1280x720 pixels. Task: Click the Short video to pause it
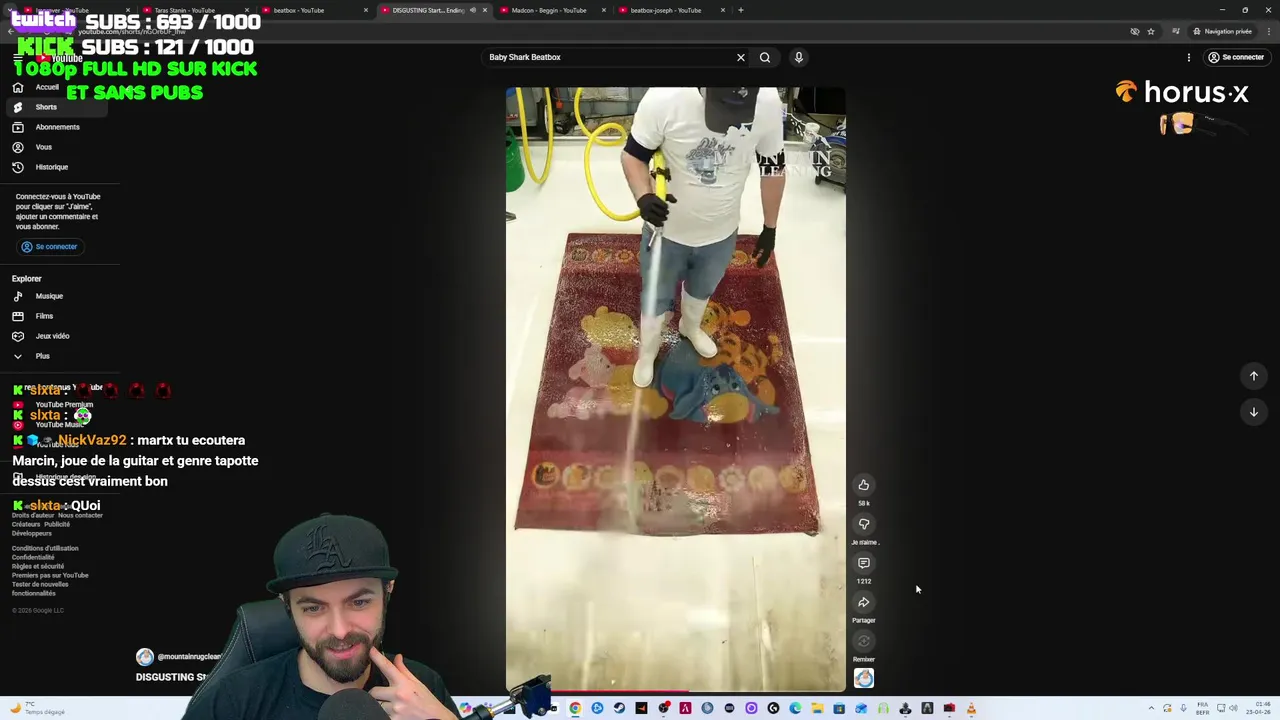point(675,388)
